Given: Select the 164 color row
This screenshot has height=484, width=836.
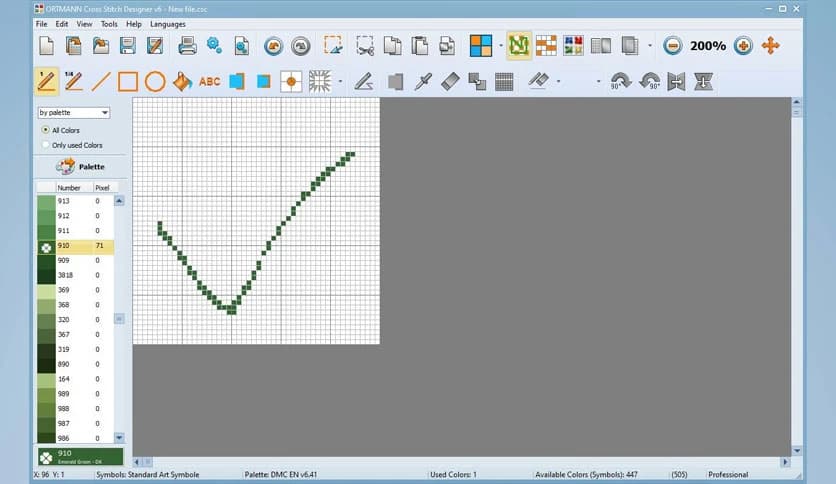Looking at the screenshot, I should click(75, 380).
